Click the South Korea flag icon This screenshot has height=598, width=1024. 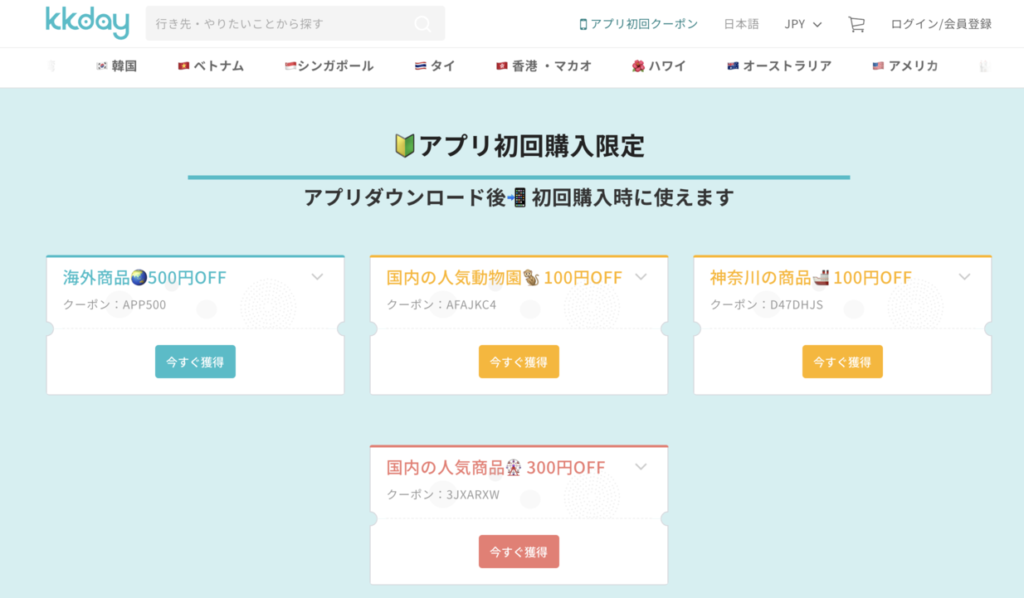(102, 66)
